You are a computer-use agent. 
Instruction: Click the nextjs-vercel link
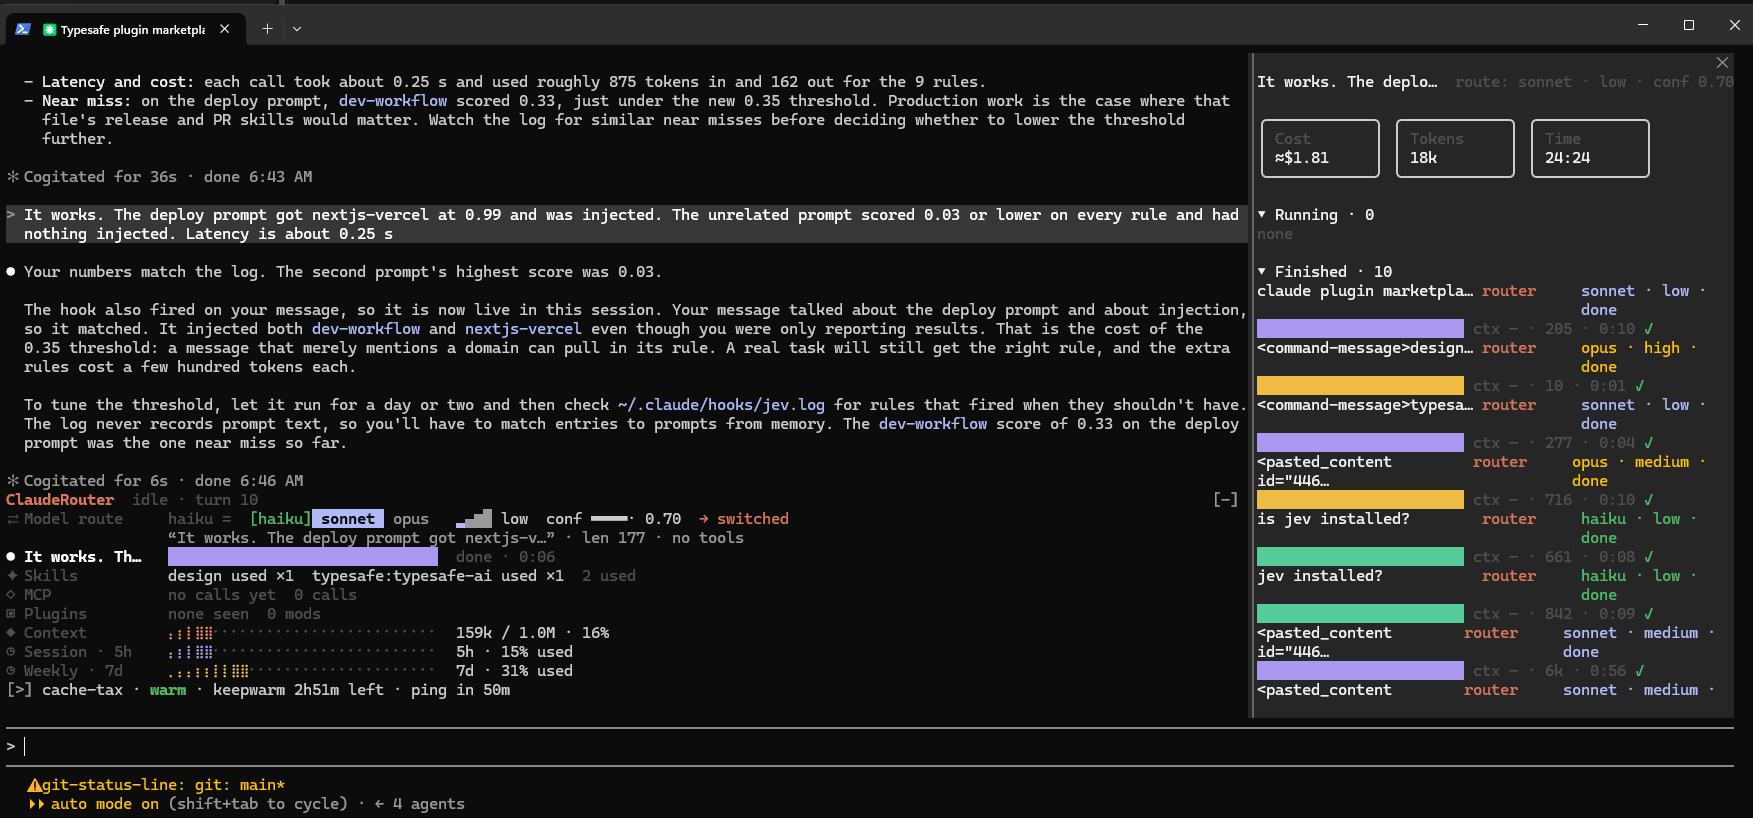point(523,329)
